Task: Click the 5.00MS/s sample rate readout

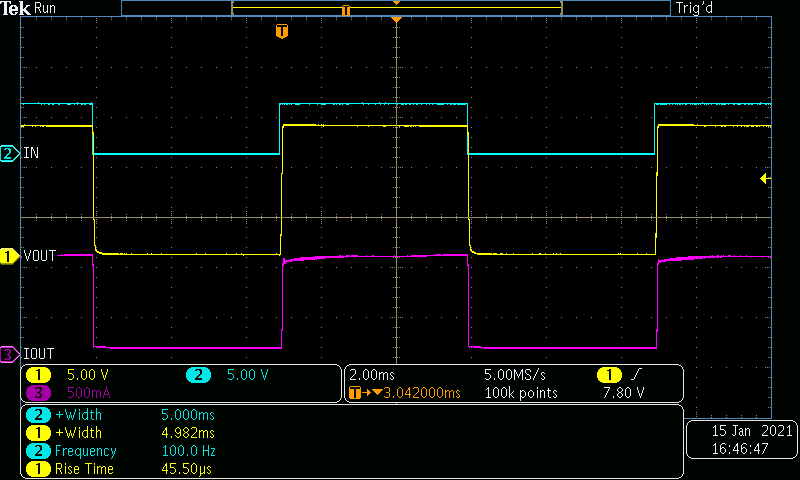Action: (515, 375)
